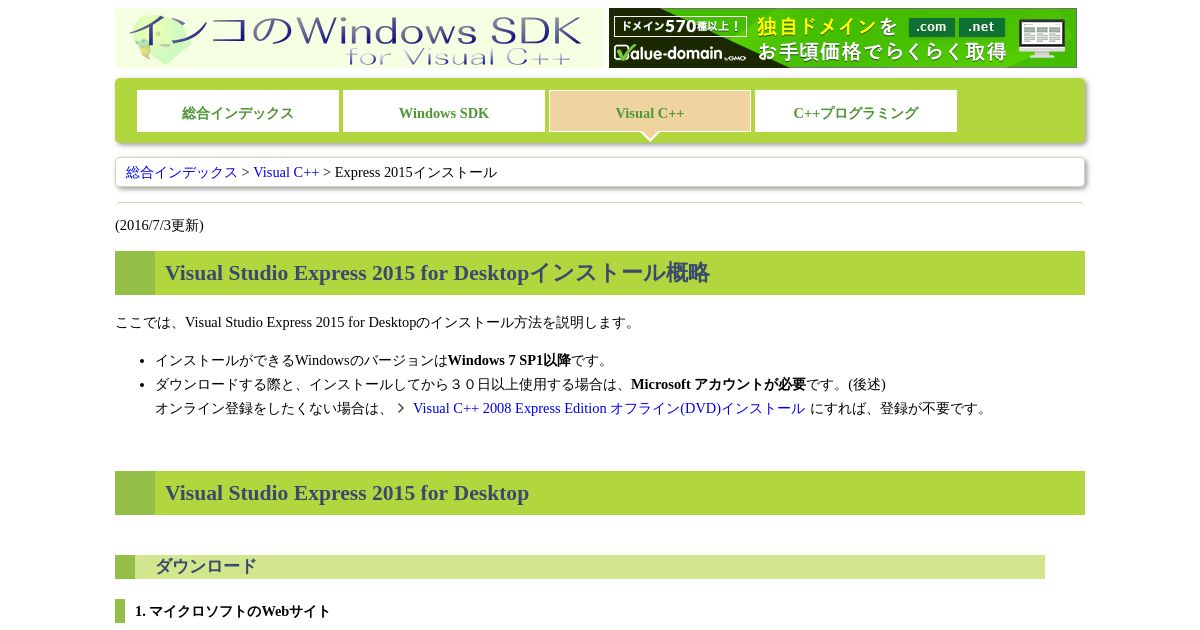Open the 総合インデックス navigation tab

(x=238, y=112)
